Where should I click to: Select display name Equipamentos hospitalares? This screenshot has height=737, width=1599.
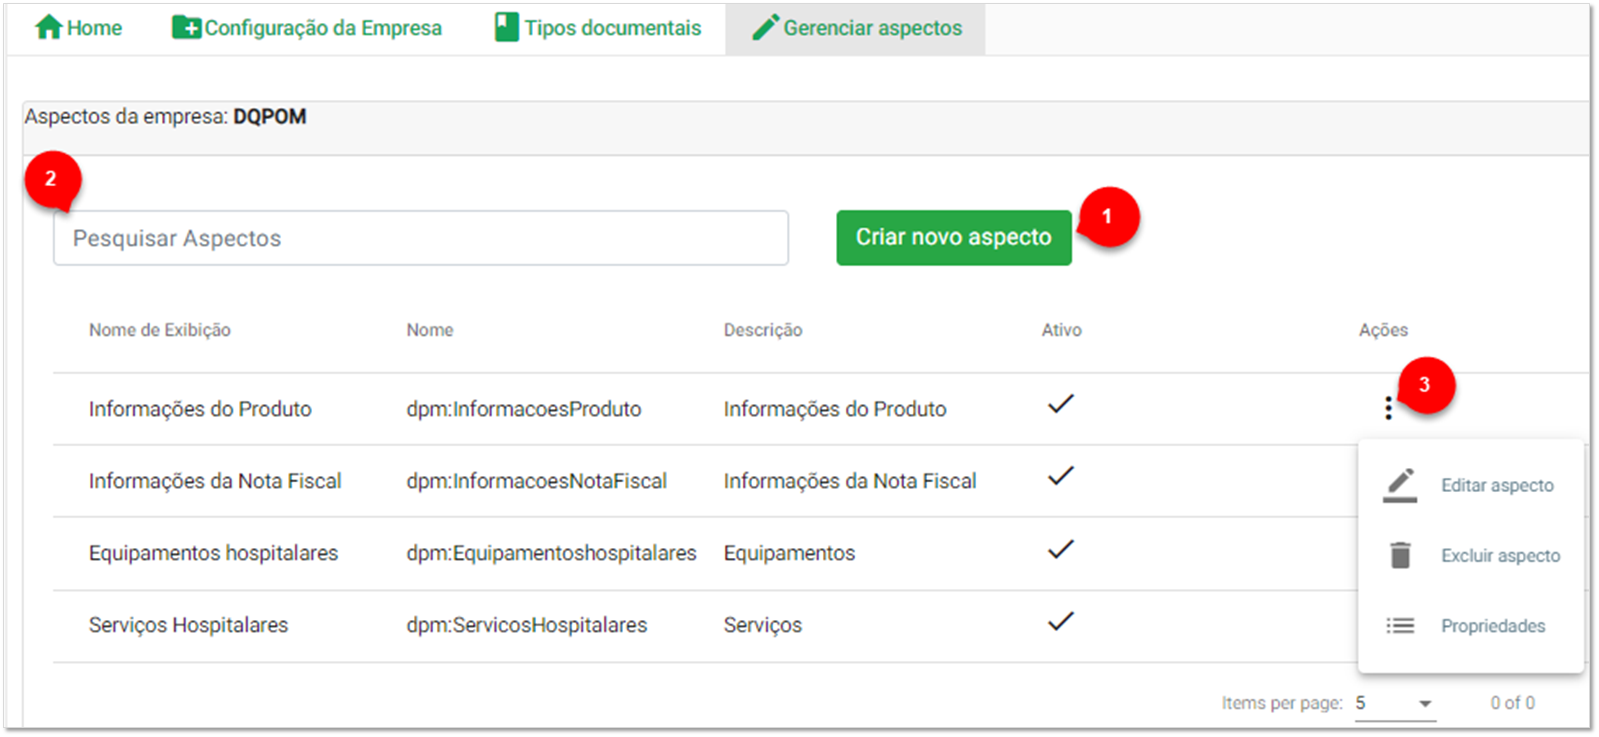(213, 553)
